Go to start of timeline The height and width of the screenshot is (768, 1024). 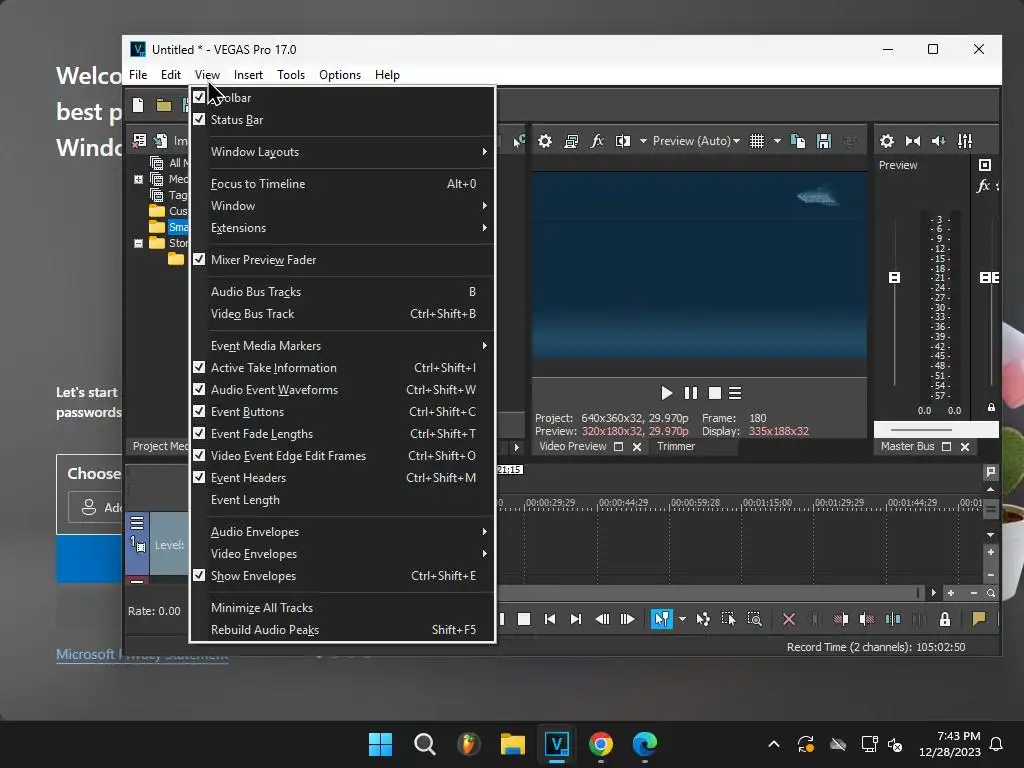tap(550, 619)
